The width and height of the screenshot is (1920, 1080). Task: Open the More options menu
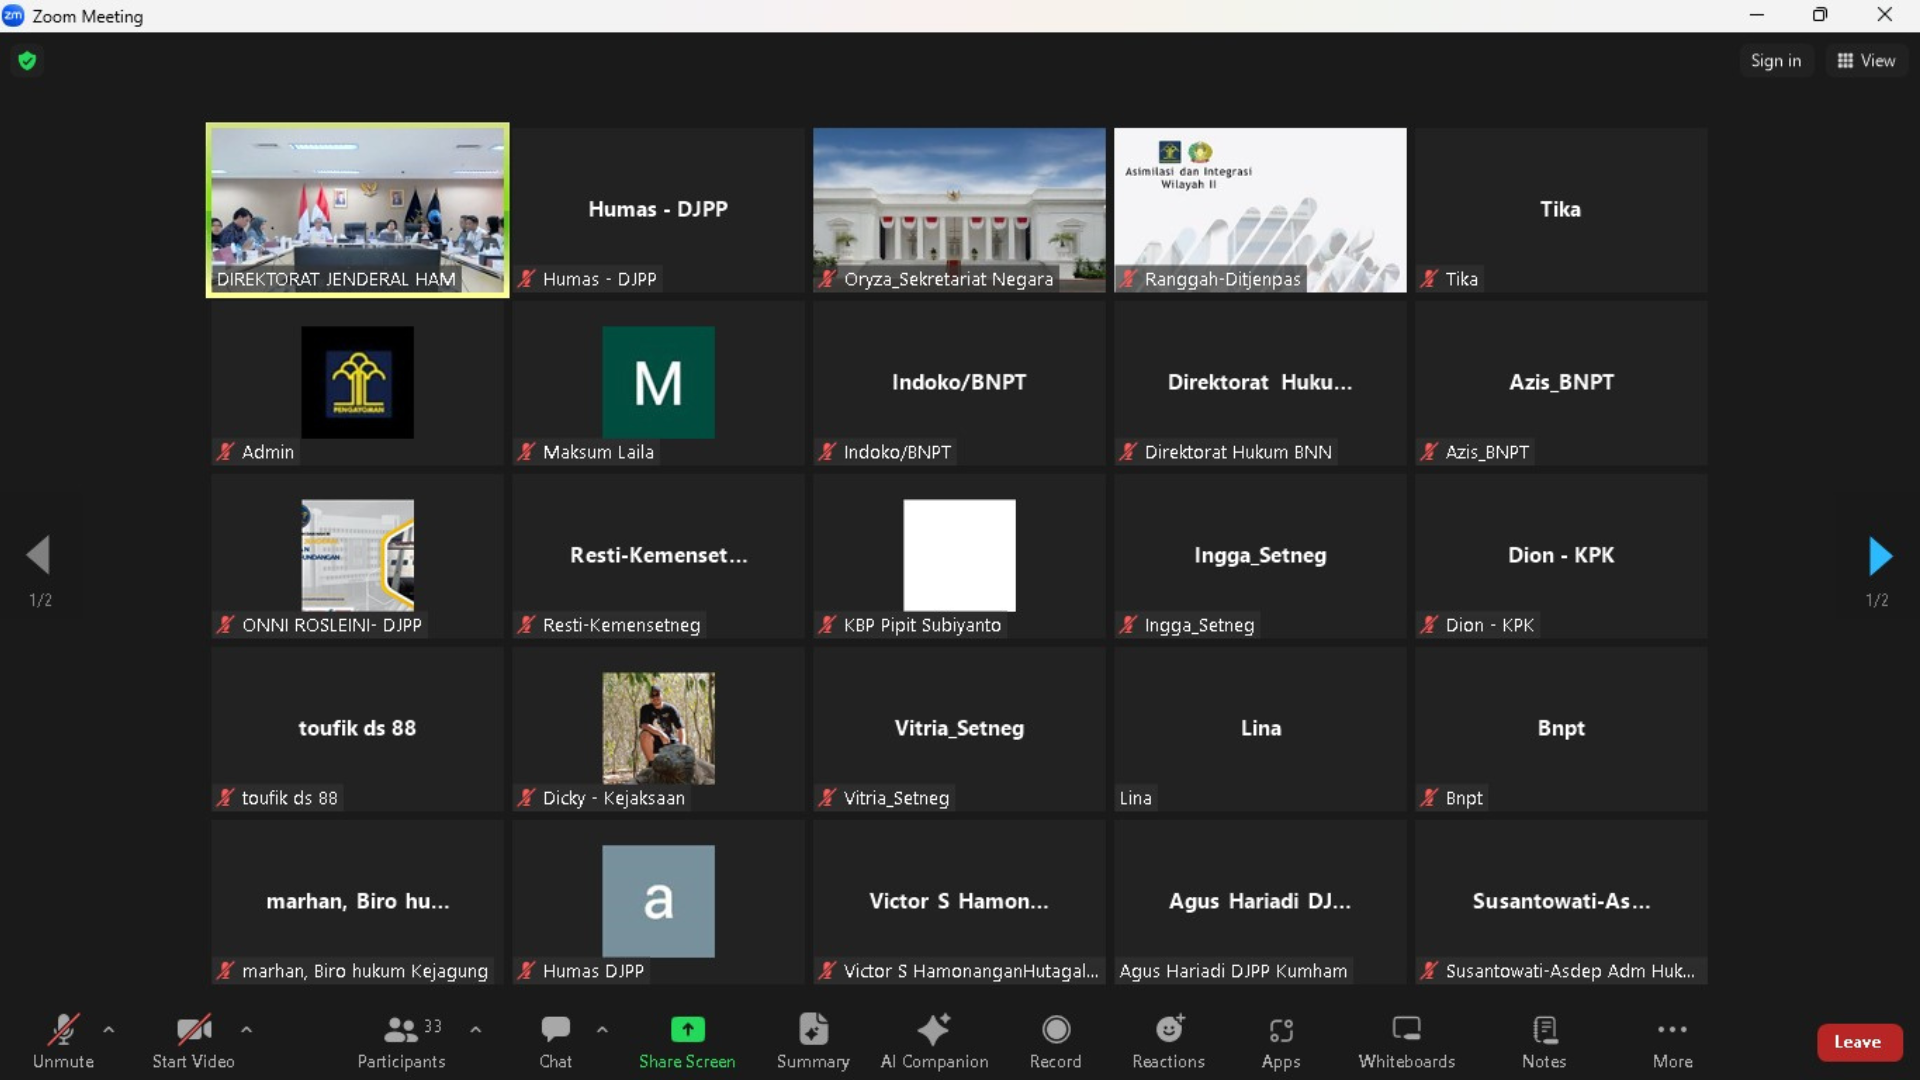pyautogui.click(x=1673, y=1041)
